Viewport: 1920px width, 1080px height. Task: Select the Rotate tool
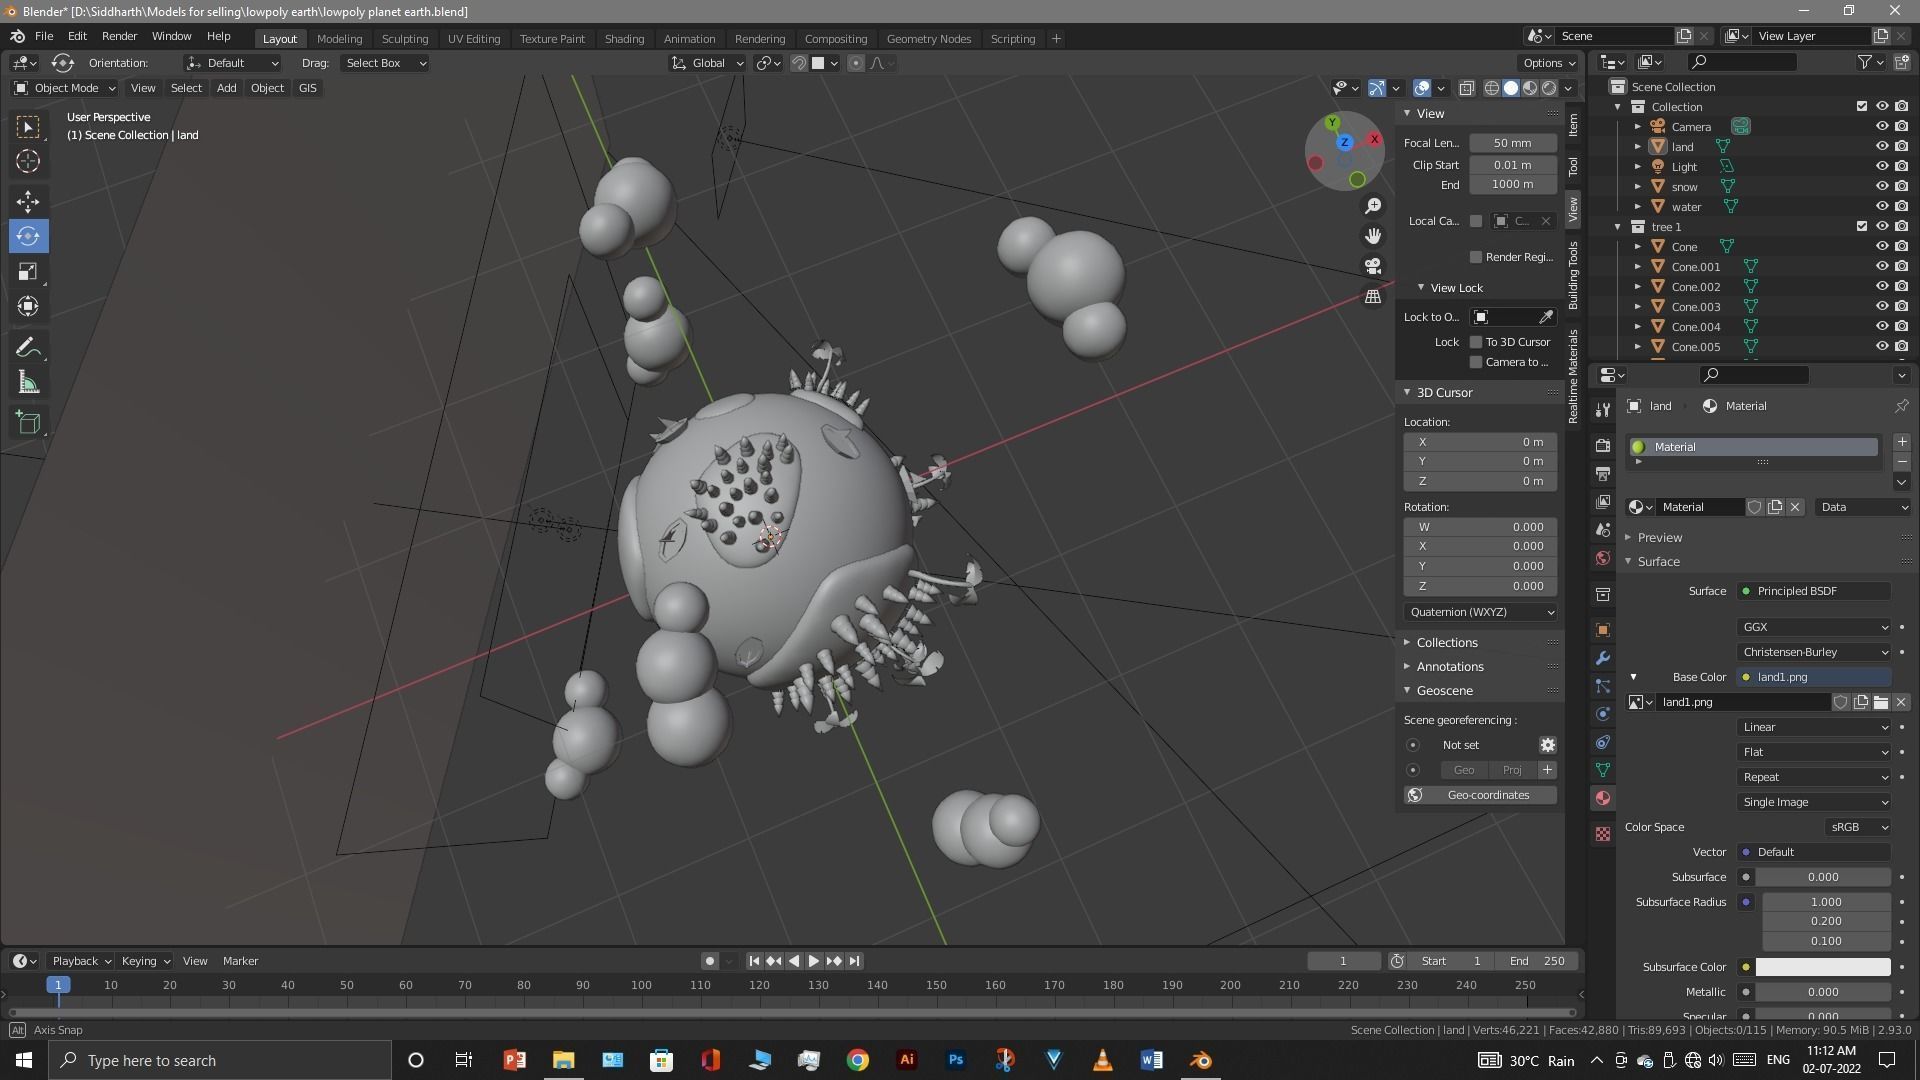tap(28, 236)
